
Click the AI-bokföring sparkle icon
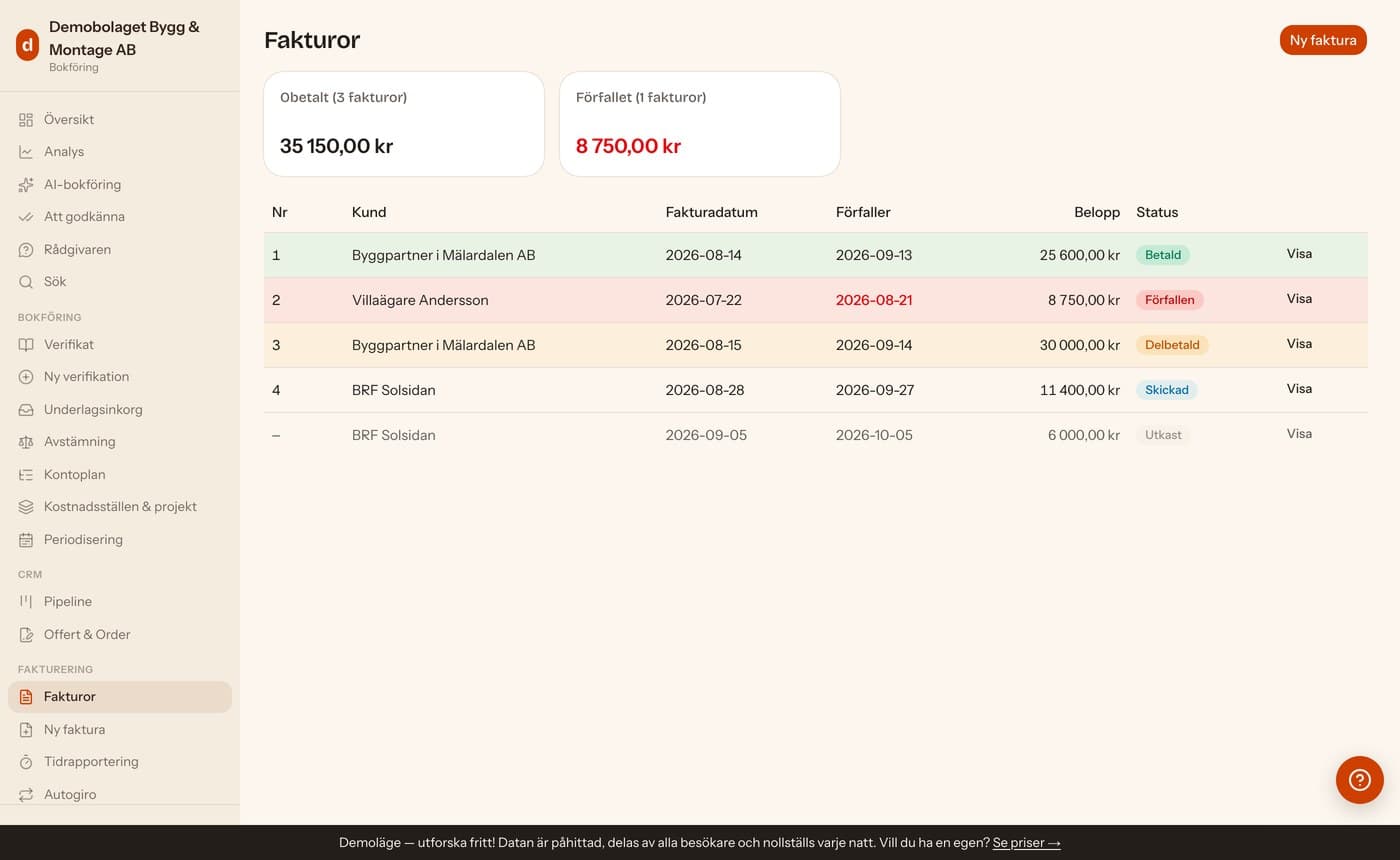coord(26,185)
